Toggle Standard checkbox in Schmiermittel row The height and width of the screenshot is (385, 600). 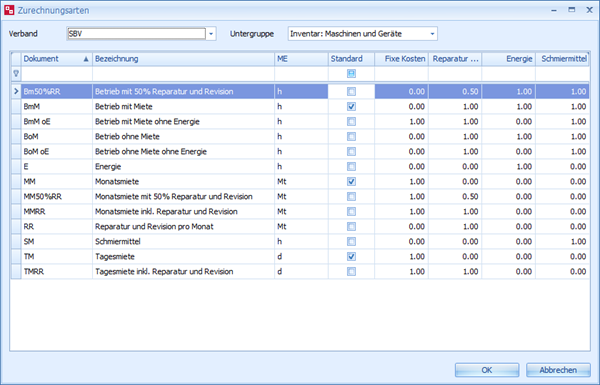click(351, 241)
